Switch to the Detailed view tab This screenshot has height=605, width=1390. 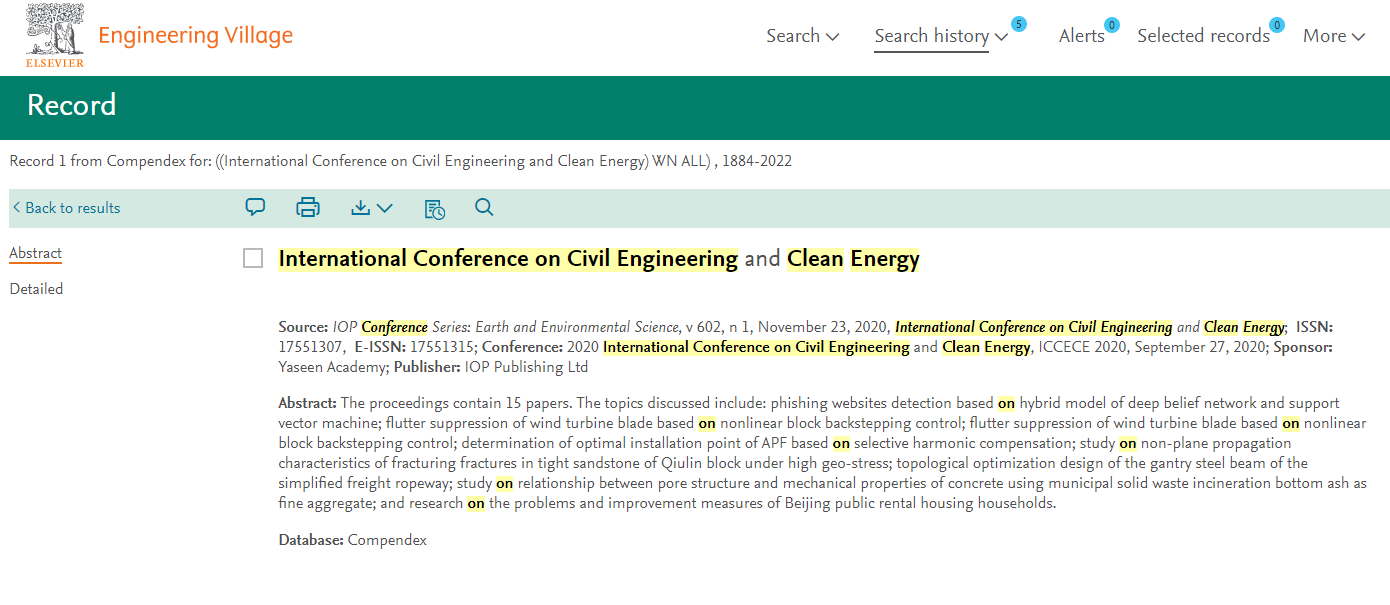click(36, 289)
